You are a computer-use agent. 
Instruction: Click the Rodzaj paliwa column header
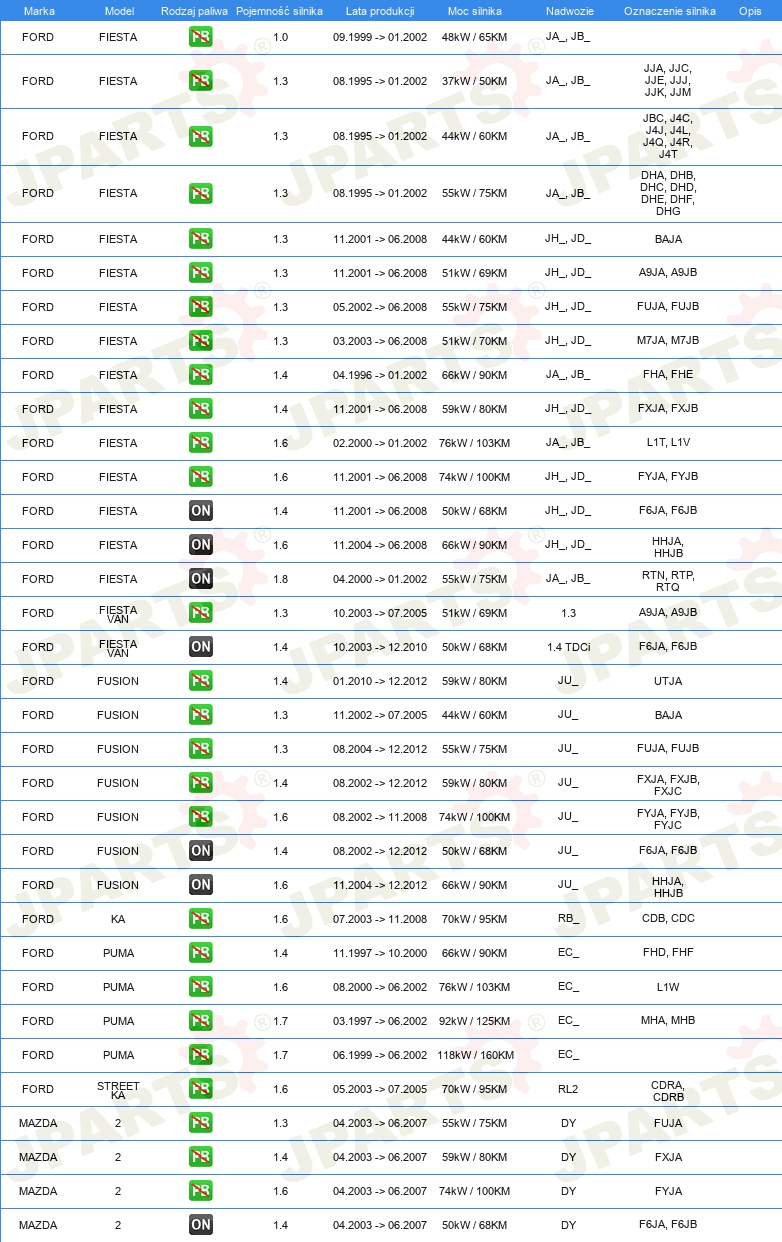point(194,10)
